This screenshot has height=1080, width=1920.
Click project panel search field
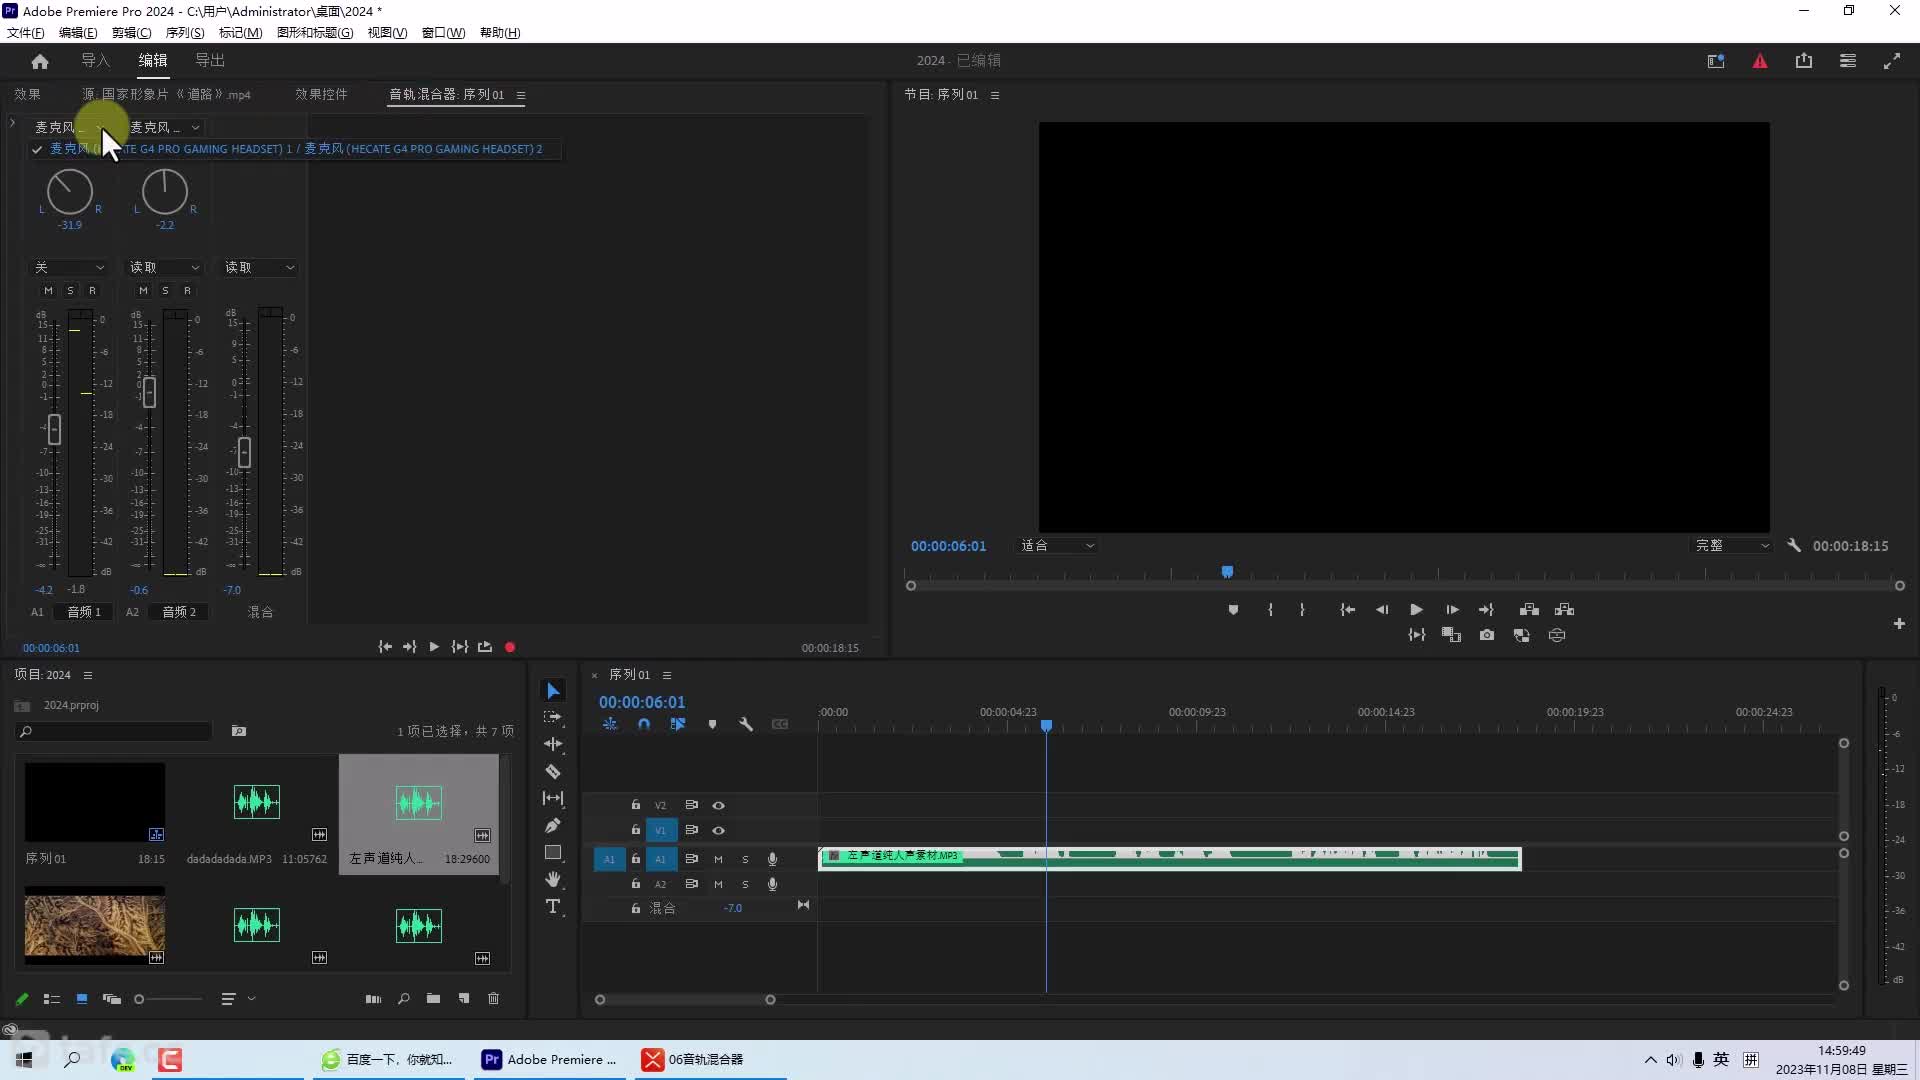pyautogui.click(x=114, y=732)
